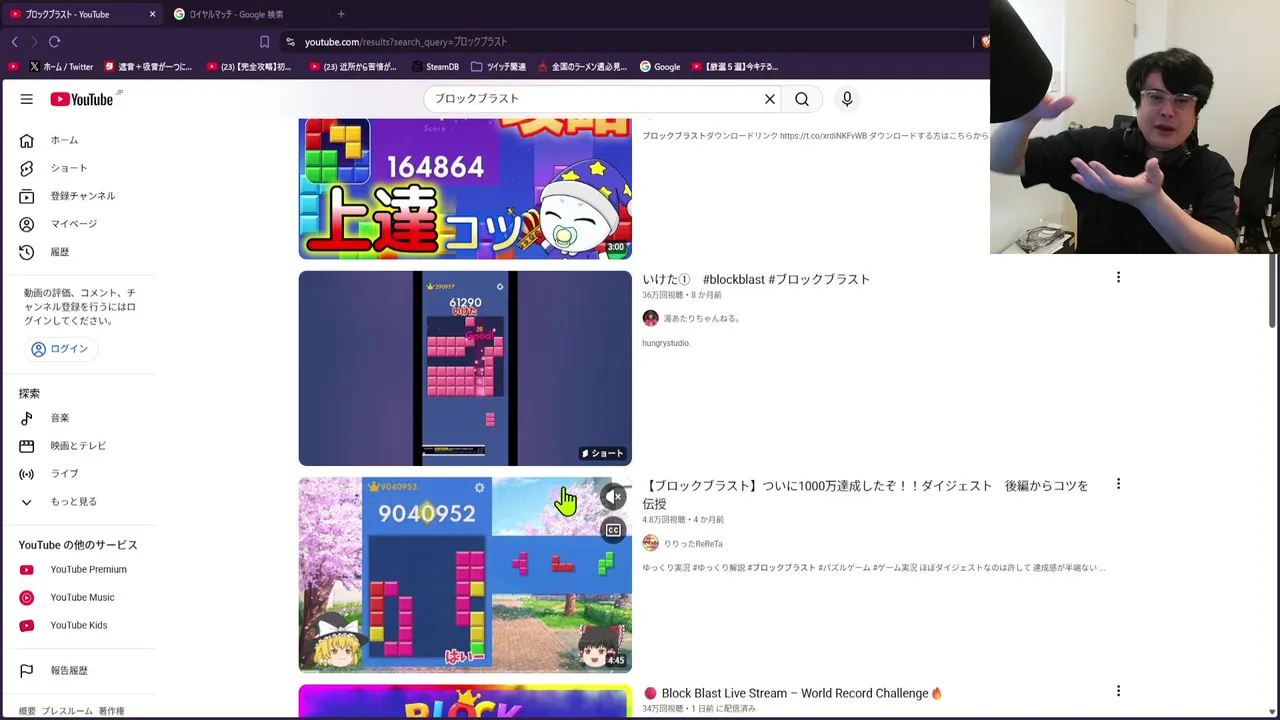Open 湯あたりちゃんねる。 channel avatar
This screenshot has height=720, width=1280.
point(651,318)
